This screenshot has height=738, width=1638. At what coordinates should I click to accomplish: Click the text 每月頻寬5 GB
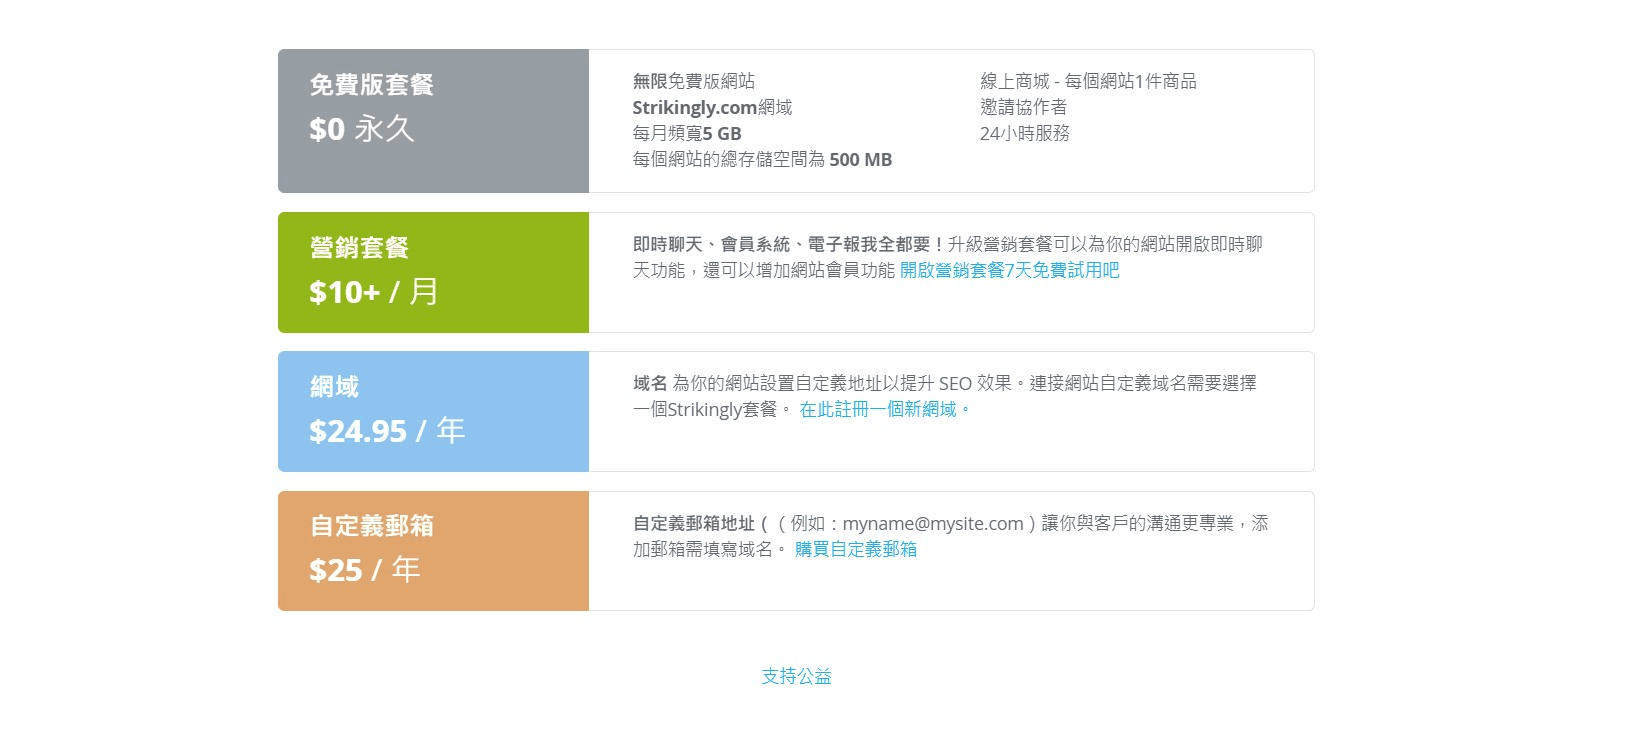(x=687, y=133)
